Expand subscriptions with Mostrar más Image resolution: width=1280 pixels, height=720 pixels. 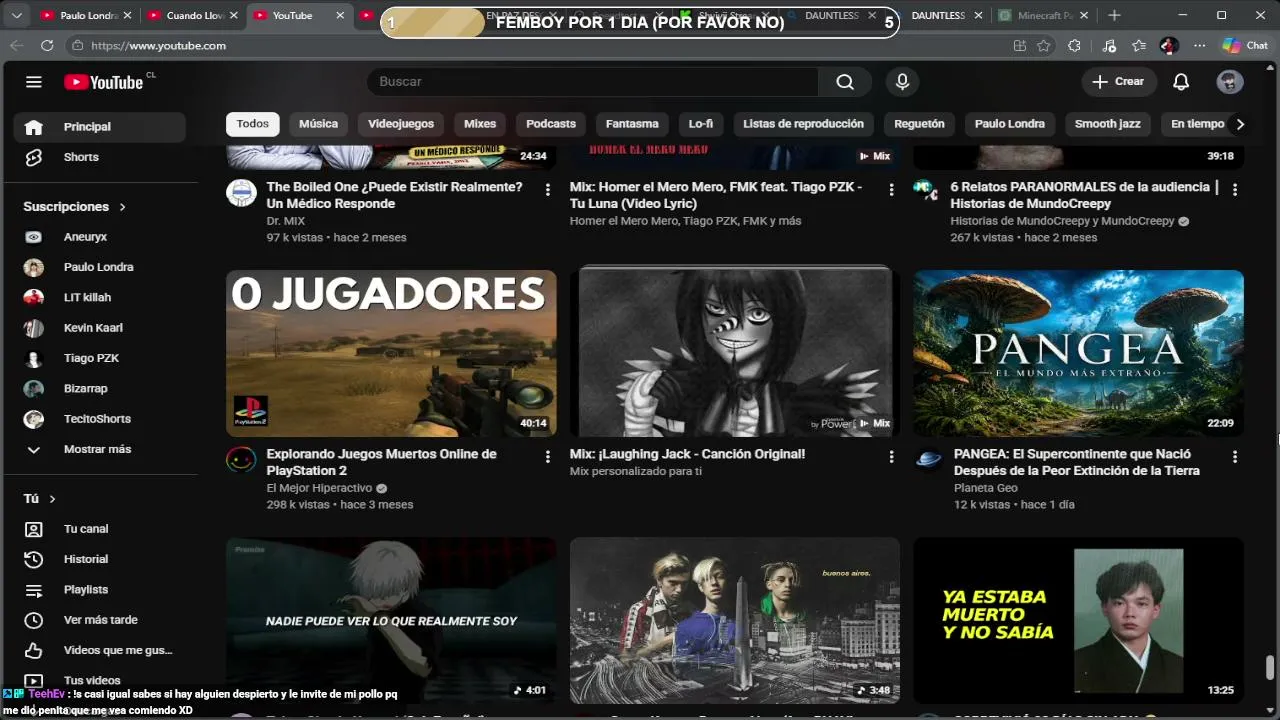[x=100, y=449]
